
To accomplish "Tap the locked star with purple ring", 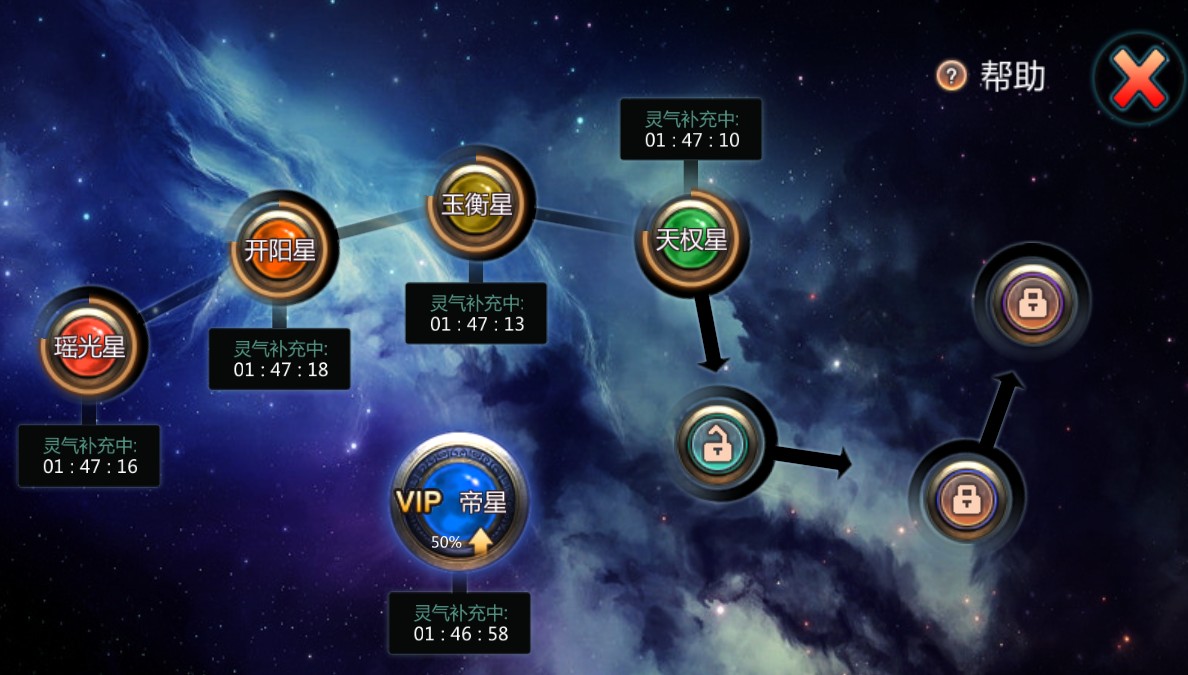I will (x=1031, y=302).
